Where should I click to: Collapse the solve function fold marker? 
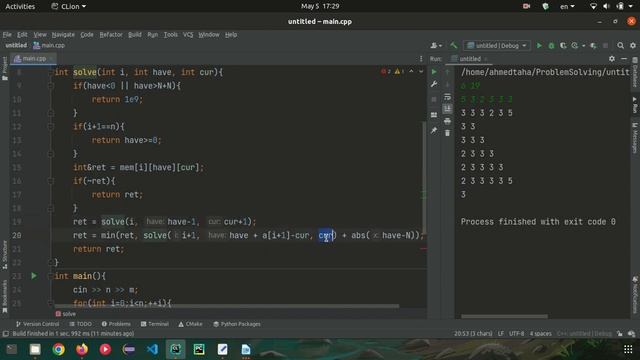pyautogui.click(x=51, y=72)
